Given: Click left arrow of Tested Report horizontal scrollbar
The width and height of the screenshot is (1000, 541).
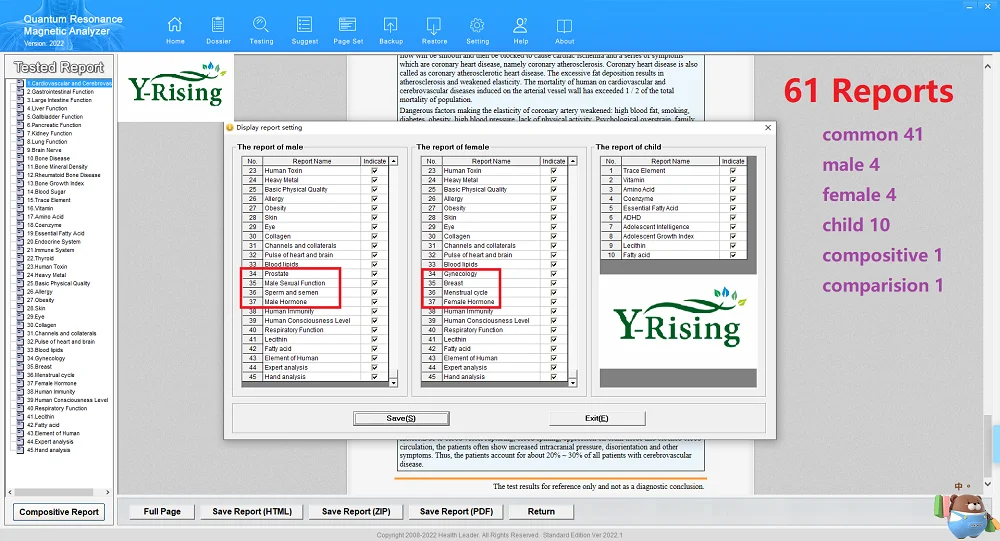Looking at the screenshot, I should 10,493.
